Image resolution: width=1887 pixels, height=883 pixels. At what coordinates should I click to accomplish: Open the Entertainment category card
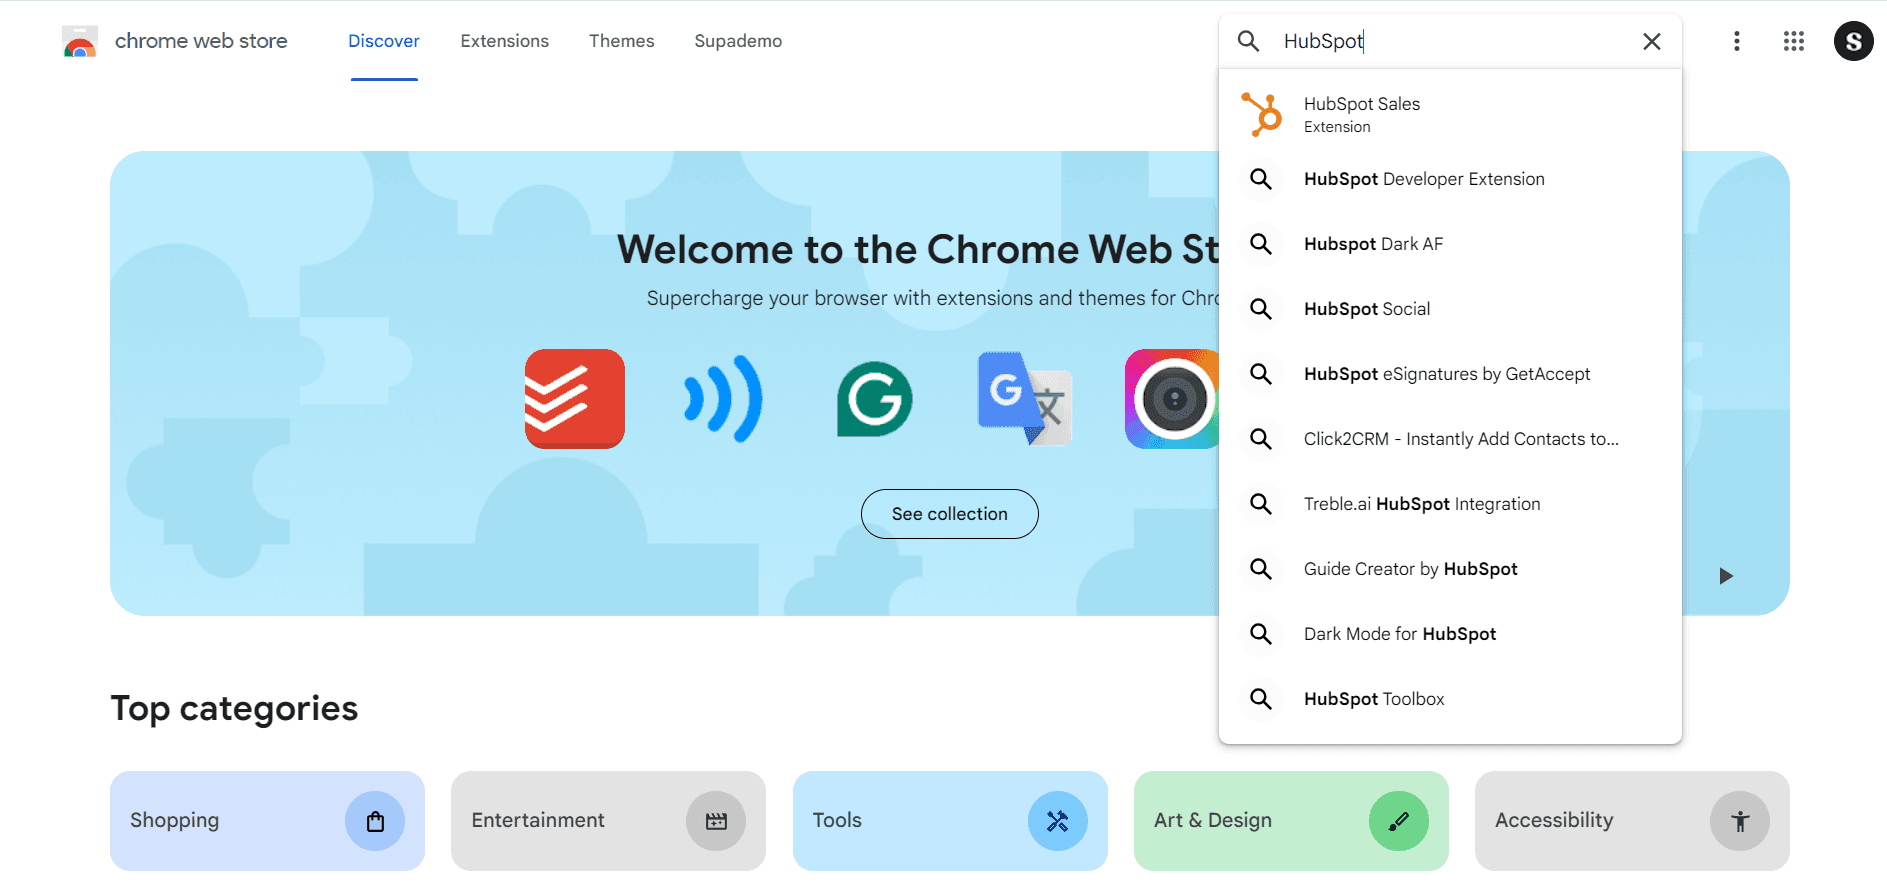tap(608, 821)
